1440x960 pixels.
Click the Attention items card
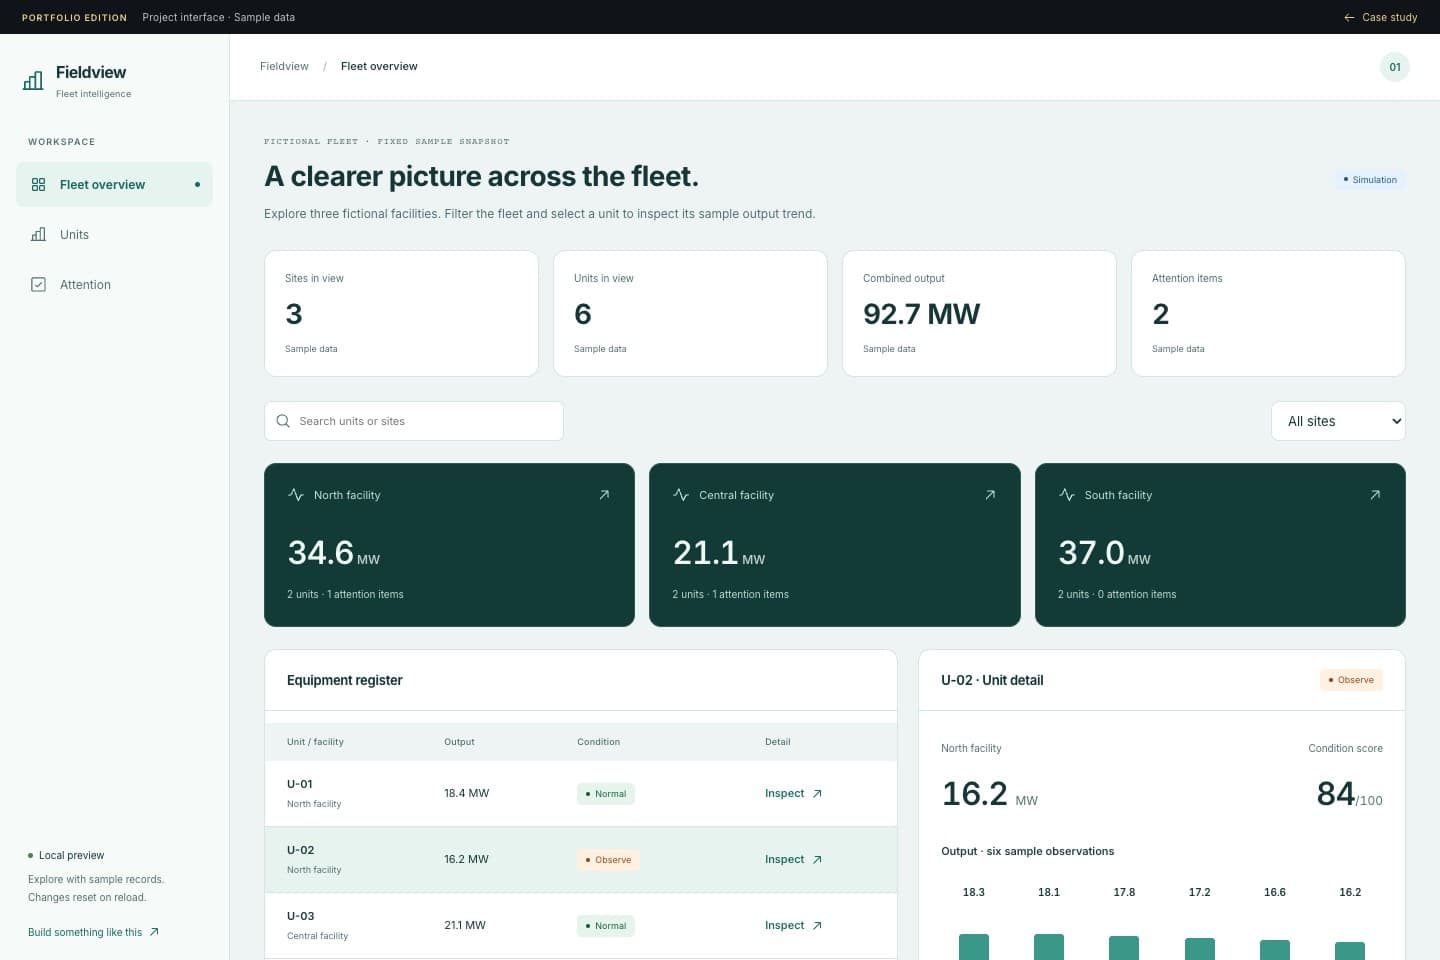tap(1268, 313)
